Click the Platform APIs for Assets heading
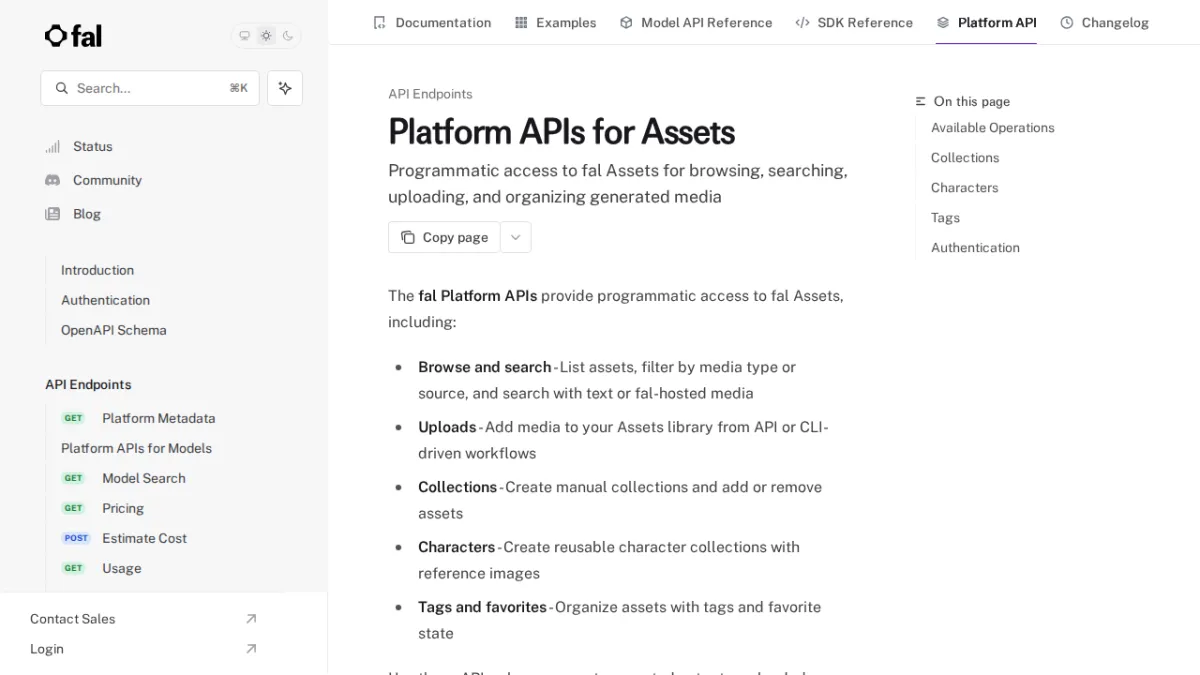This screenshot has height=675, width=1200. point(561,132)
